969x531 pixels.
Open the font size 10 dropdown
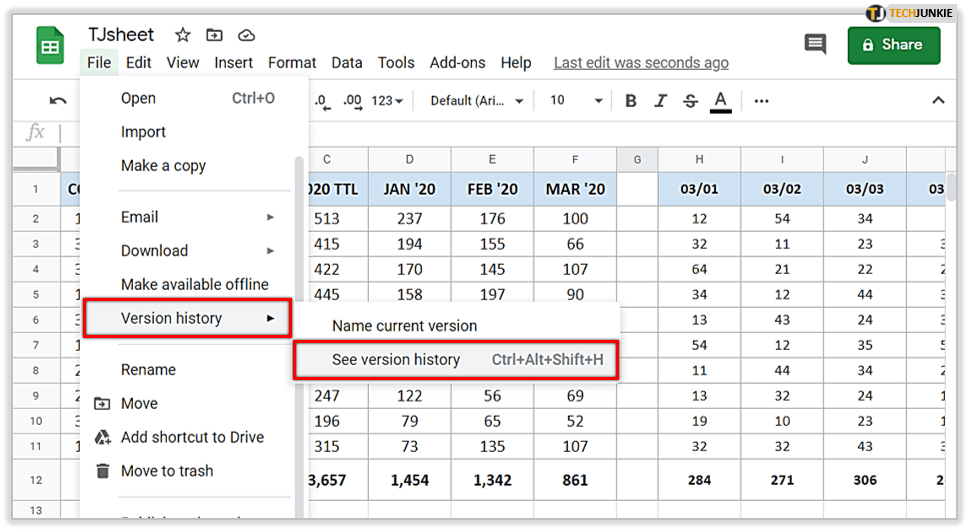pyautogui.click(x=576, y=101)
